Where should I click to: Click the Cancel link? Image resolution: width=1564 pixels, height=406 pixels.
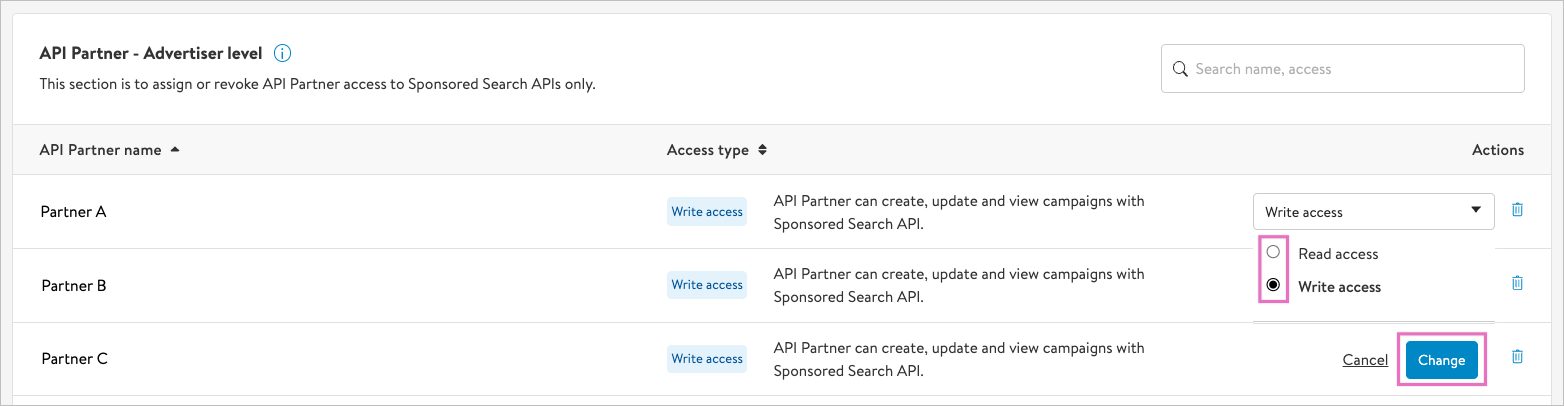(1365, 360)
